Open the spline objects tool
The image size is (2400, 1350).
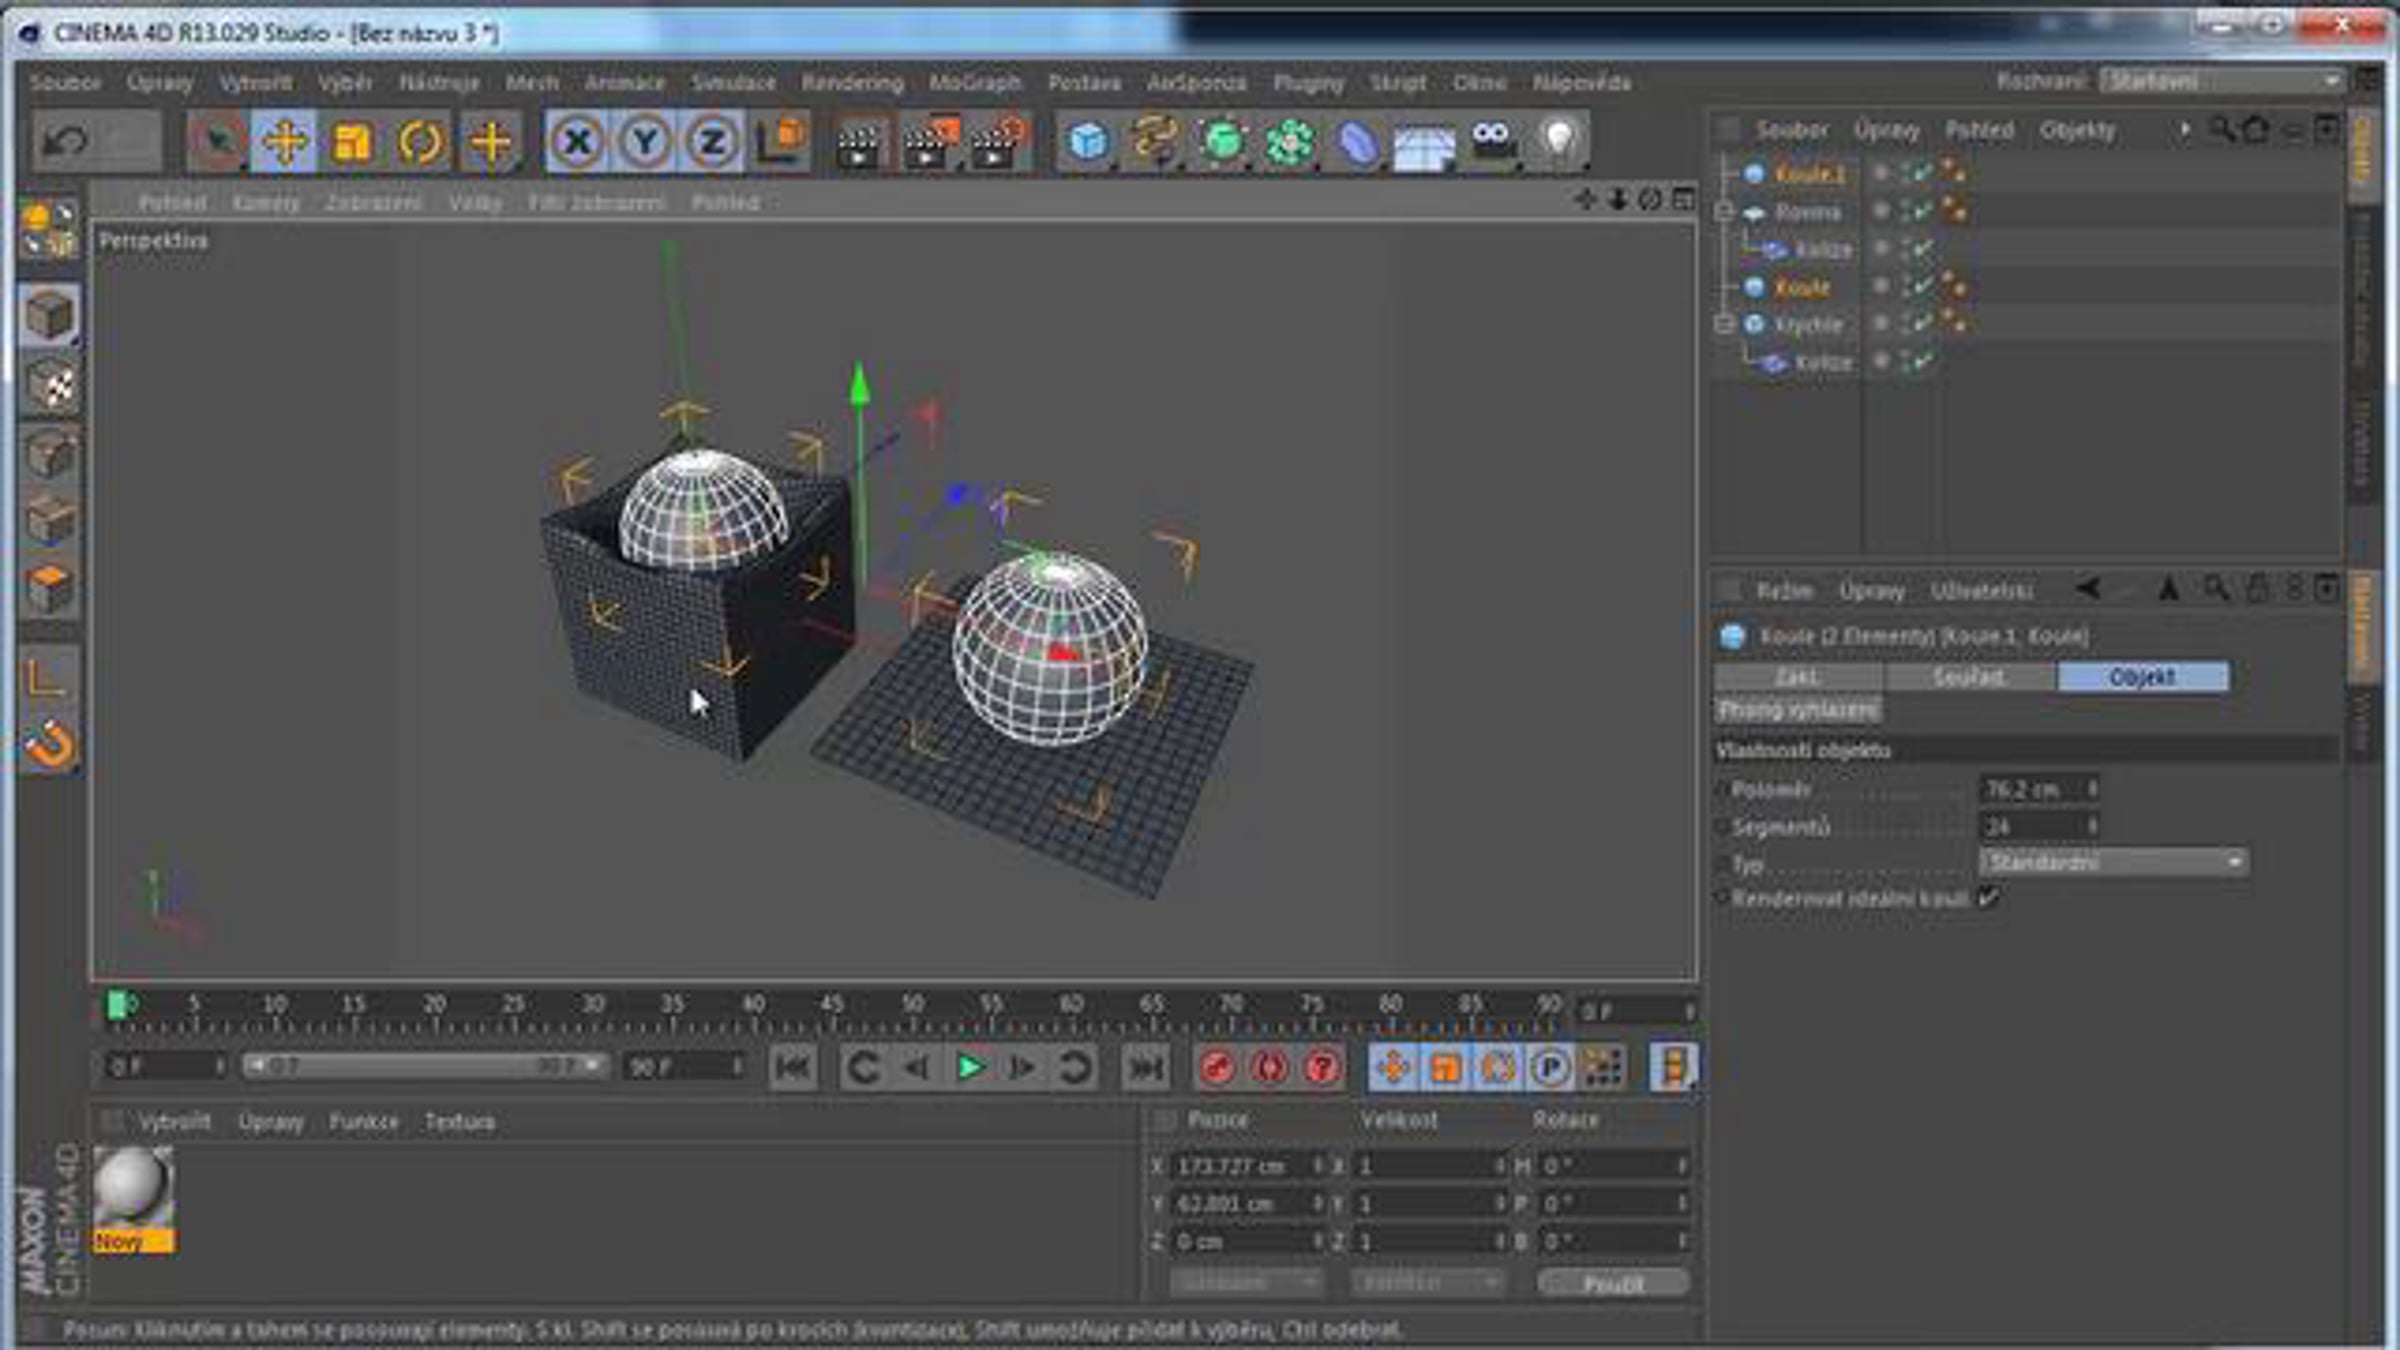pyautogui.click(x=1155, y=142)
